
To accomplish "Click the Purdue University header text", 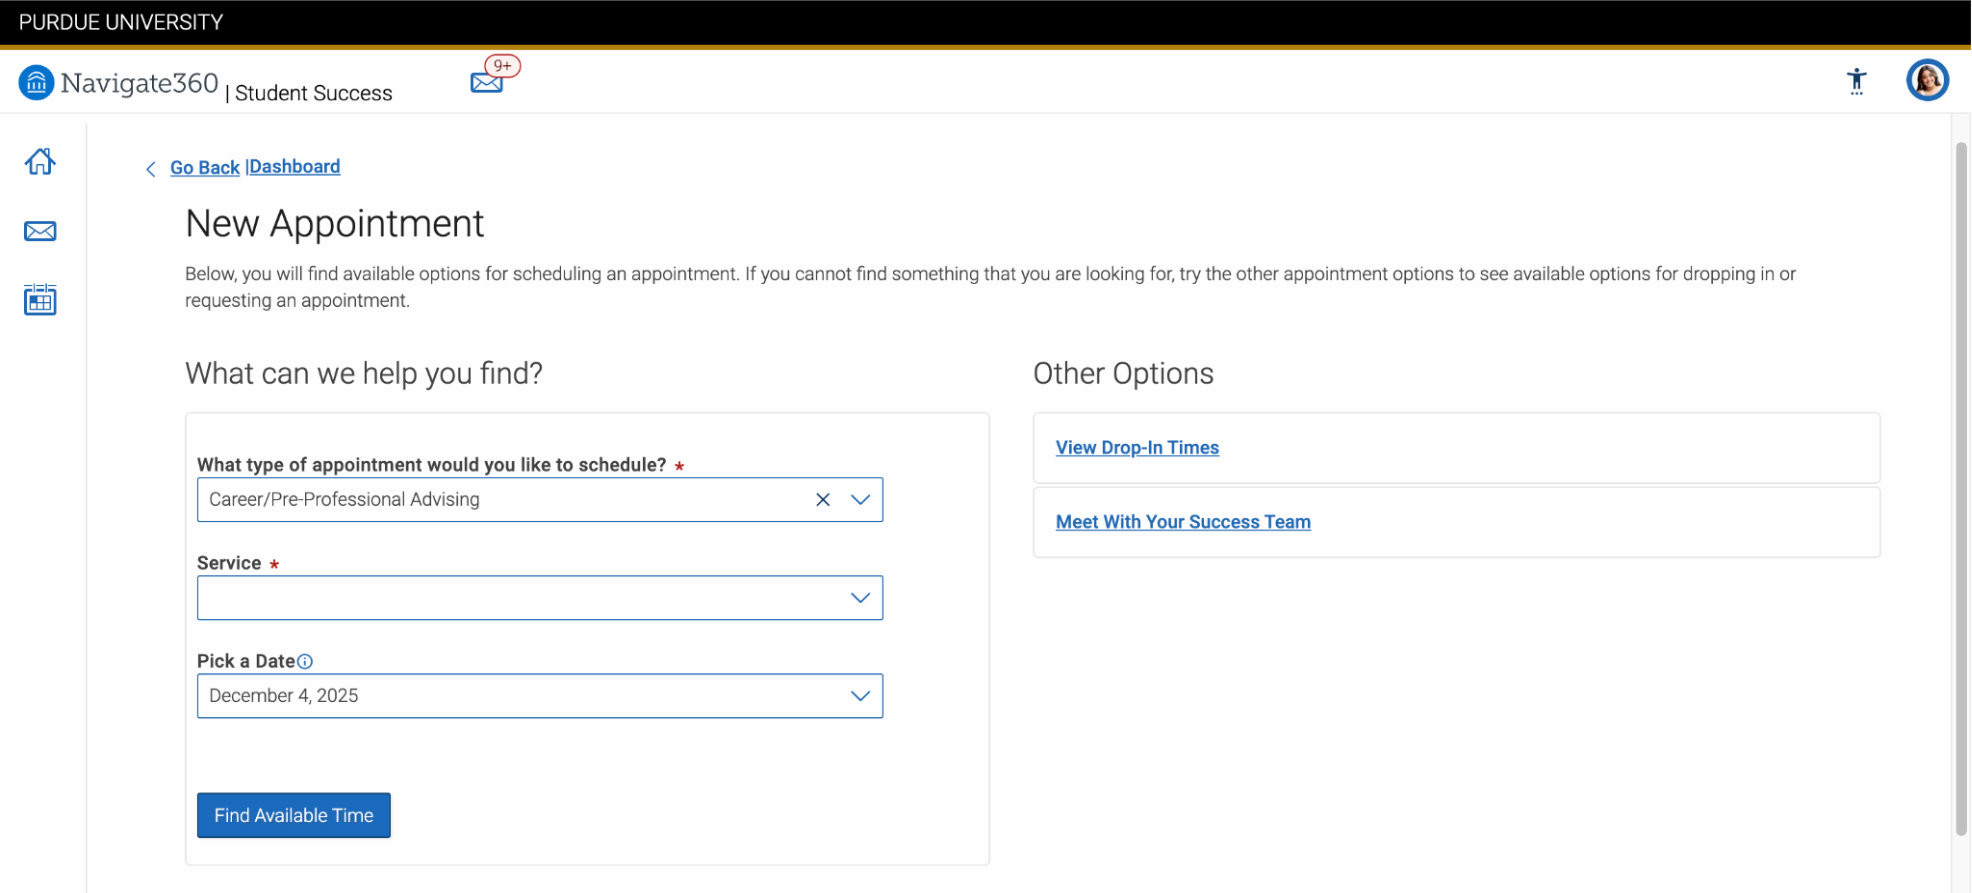I will coord(121,22).
